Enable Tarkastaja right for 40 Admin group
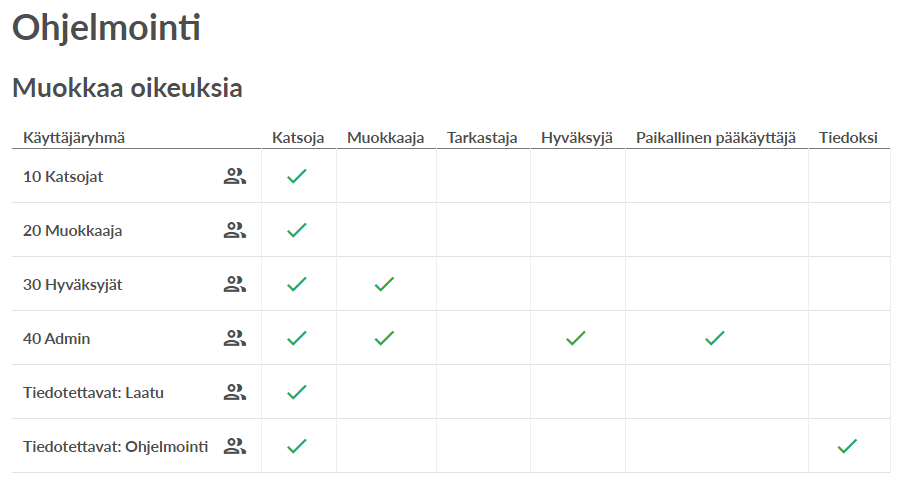 (x=483, y=338)
